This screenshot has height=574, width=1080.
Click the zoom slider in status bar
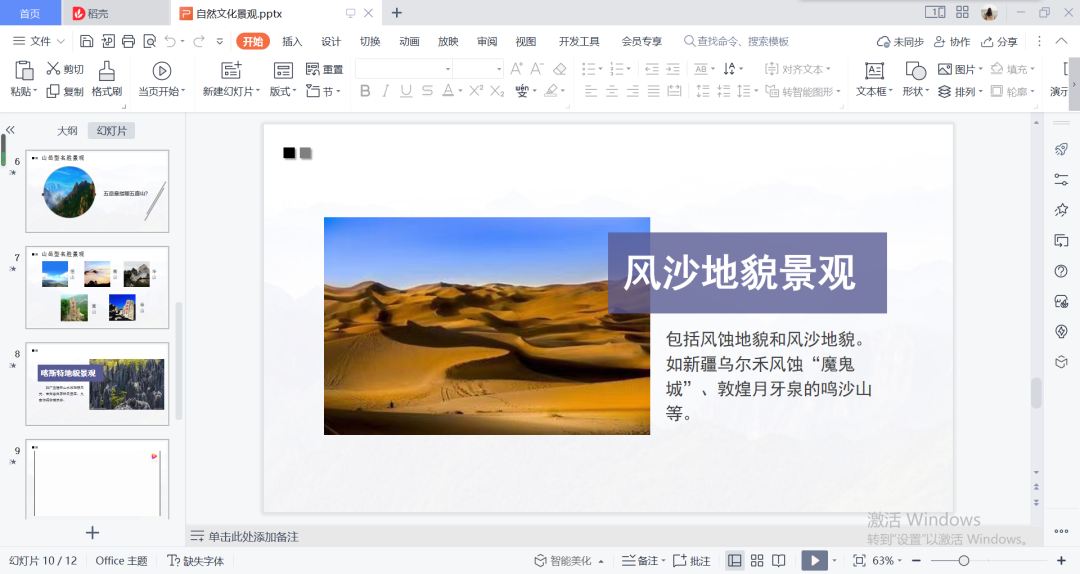click(x=964, y=561)
